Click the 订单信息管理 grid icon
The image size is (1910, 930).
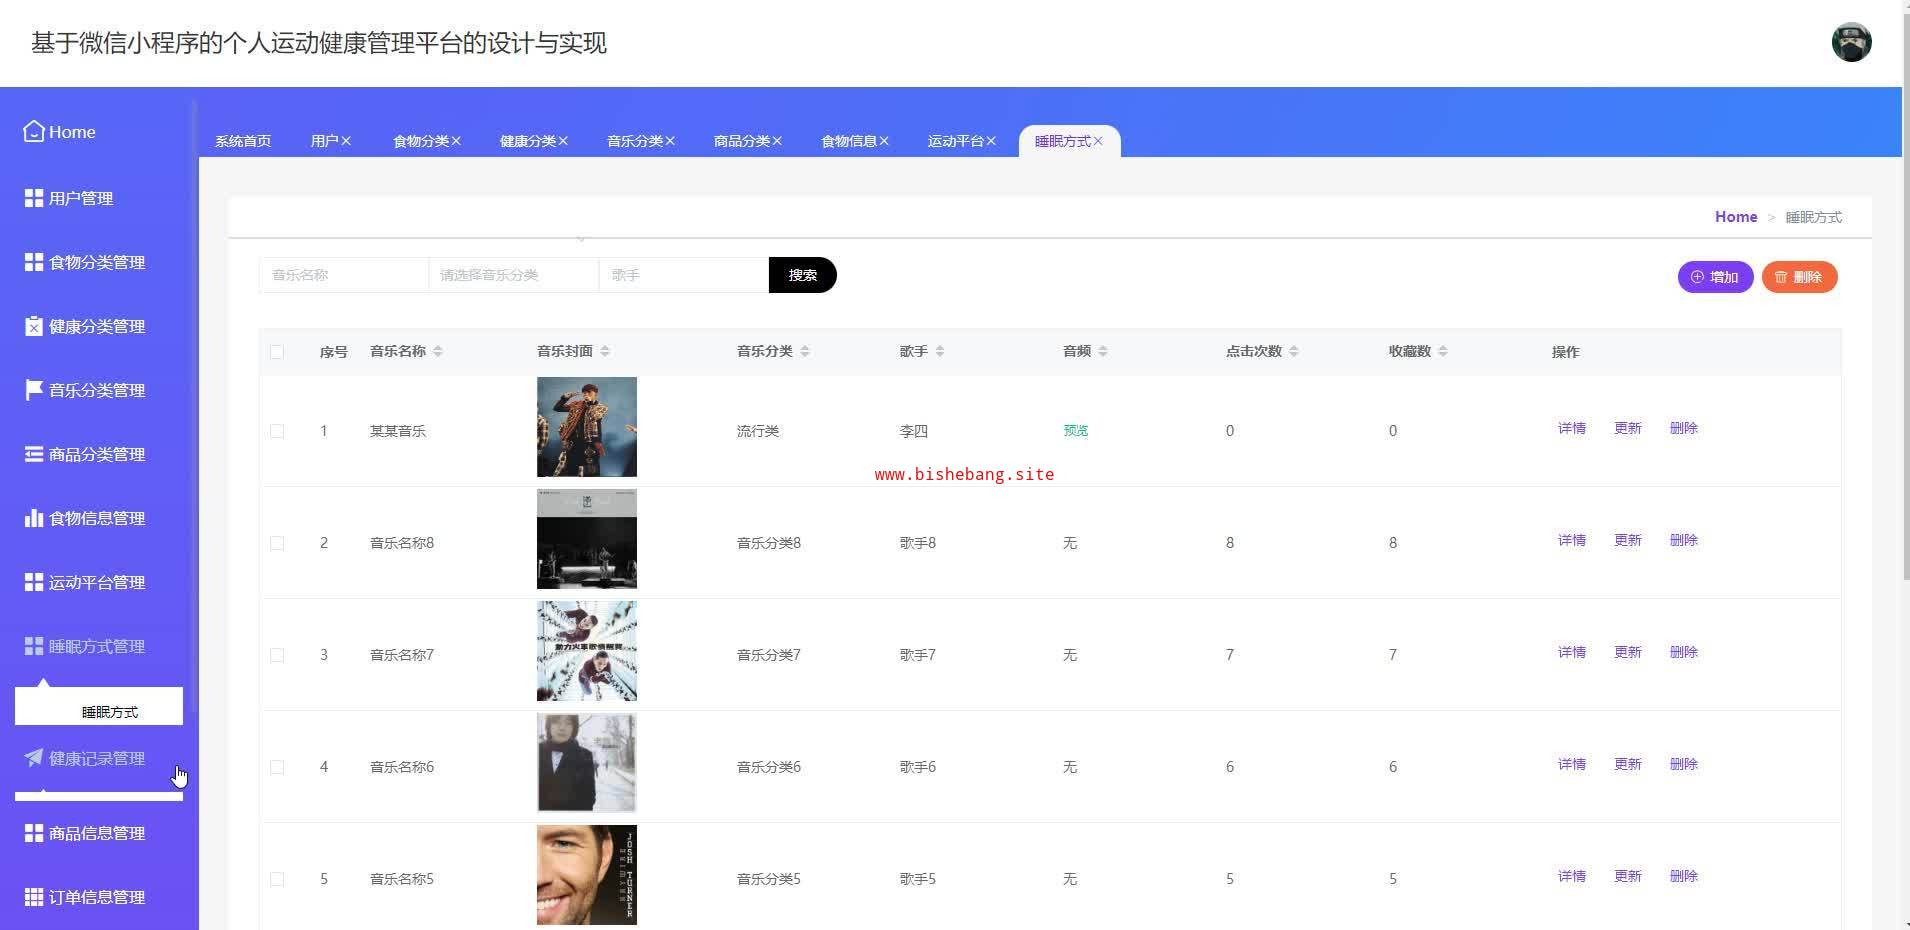(34, 897)
